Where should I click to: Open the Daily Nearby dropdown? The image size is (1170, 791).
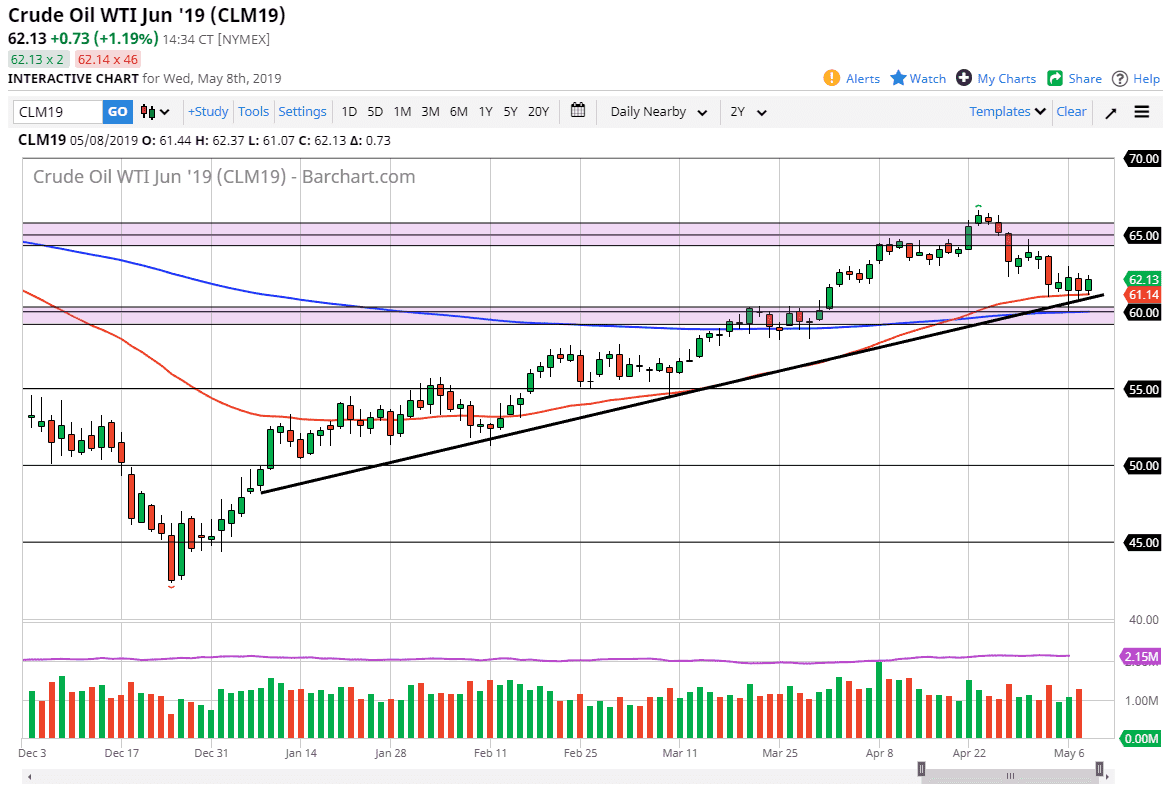point(657,112)
